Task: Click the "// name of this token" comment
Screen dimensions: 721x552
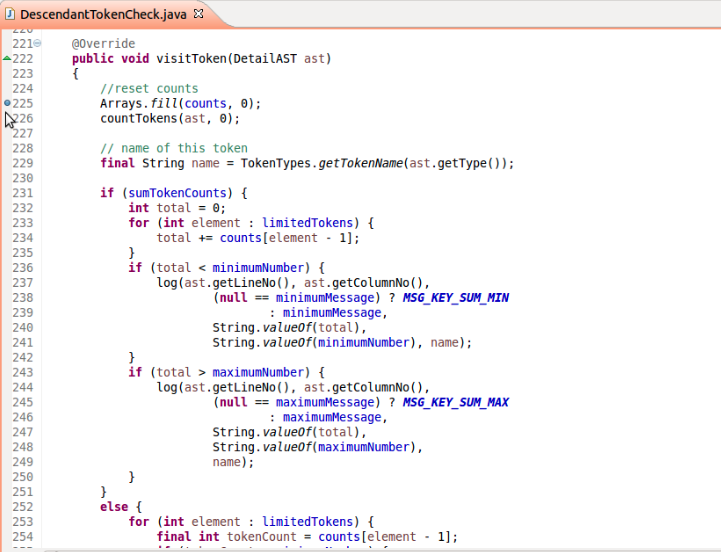Action: coord(173,148)
